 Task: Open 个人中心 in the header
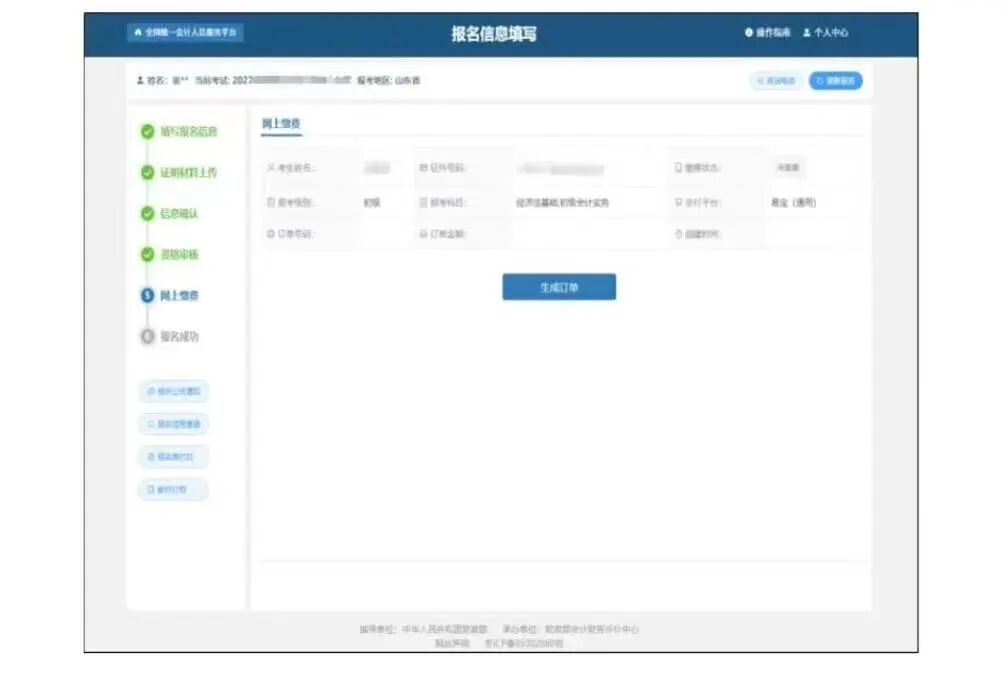pyautogui.click(x=830, y=33)
